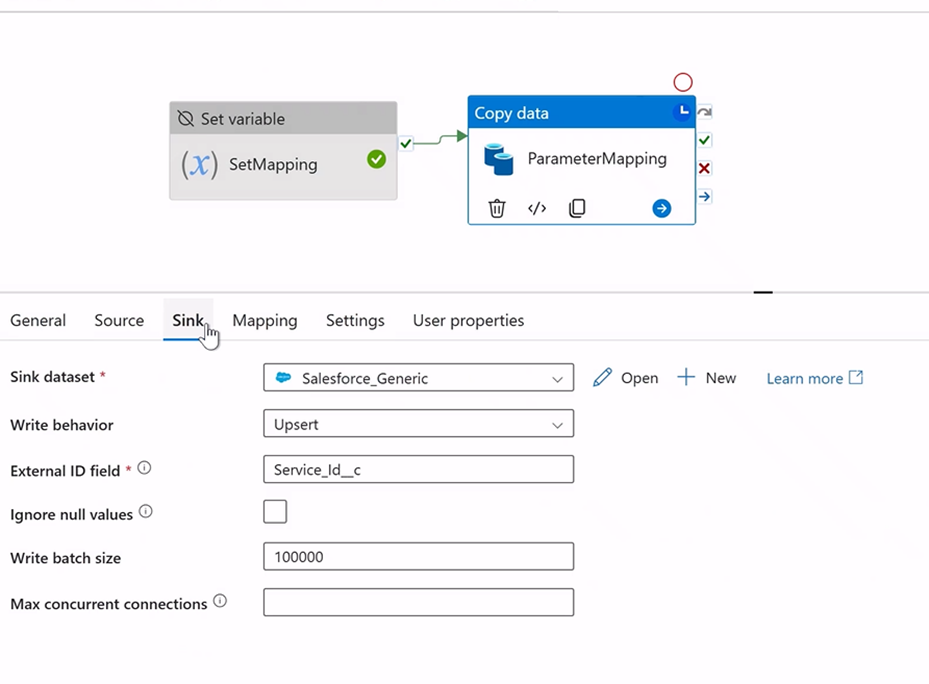Click the Max concurrent connections input
The width and height of the screenshot is (929, 684).
418,602
